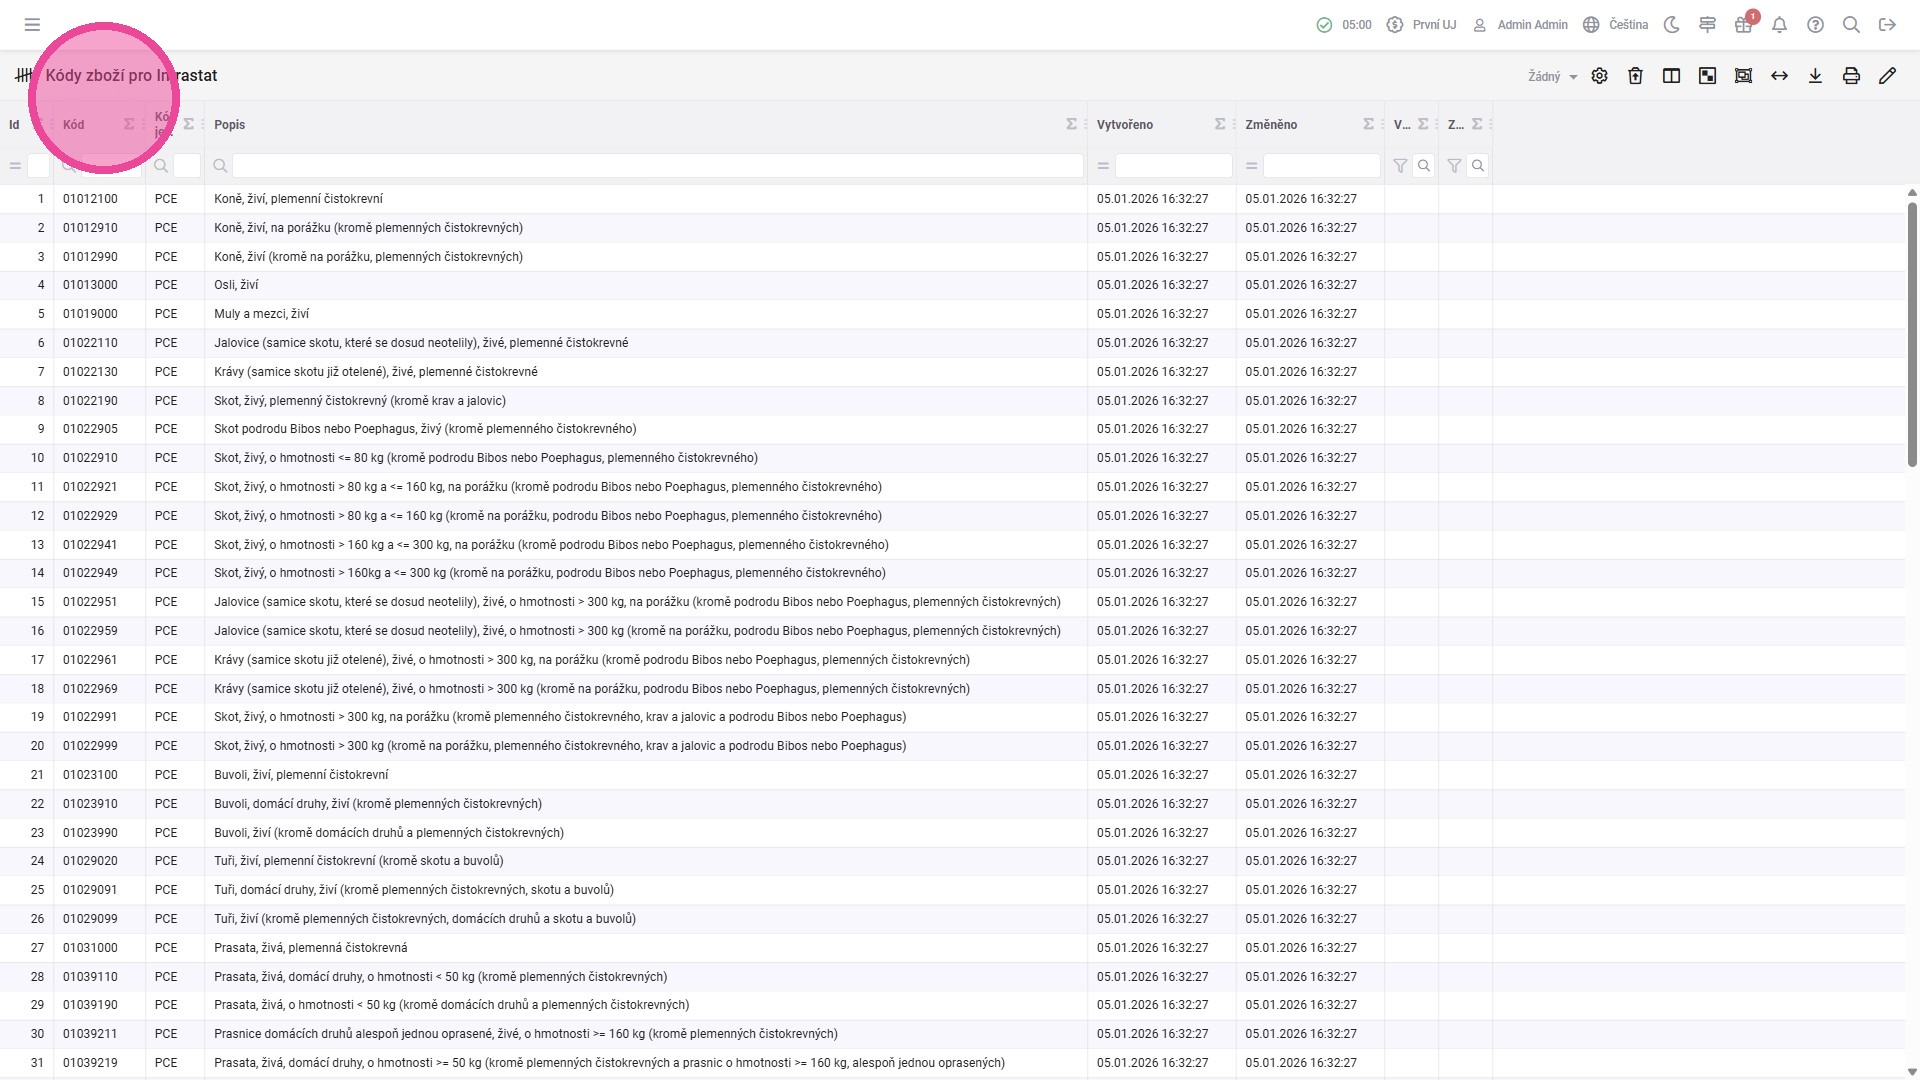Viewport: 1920px width, 1080px height.
Task: Click the trash restore icon
Action: (1635, 76)
